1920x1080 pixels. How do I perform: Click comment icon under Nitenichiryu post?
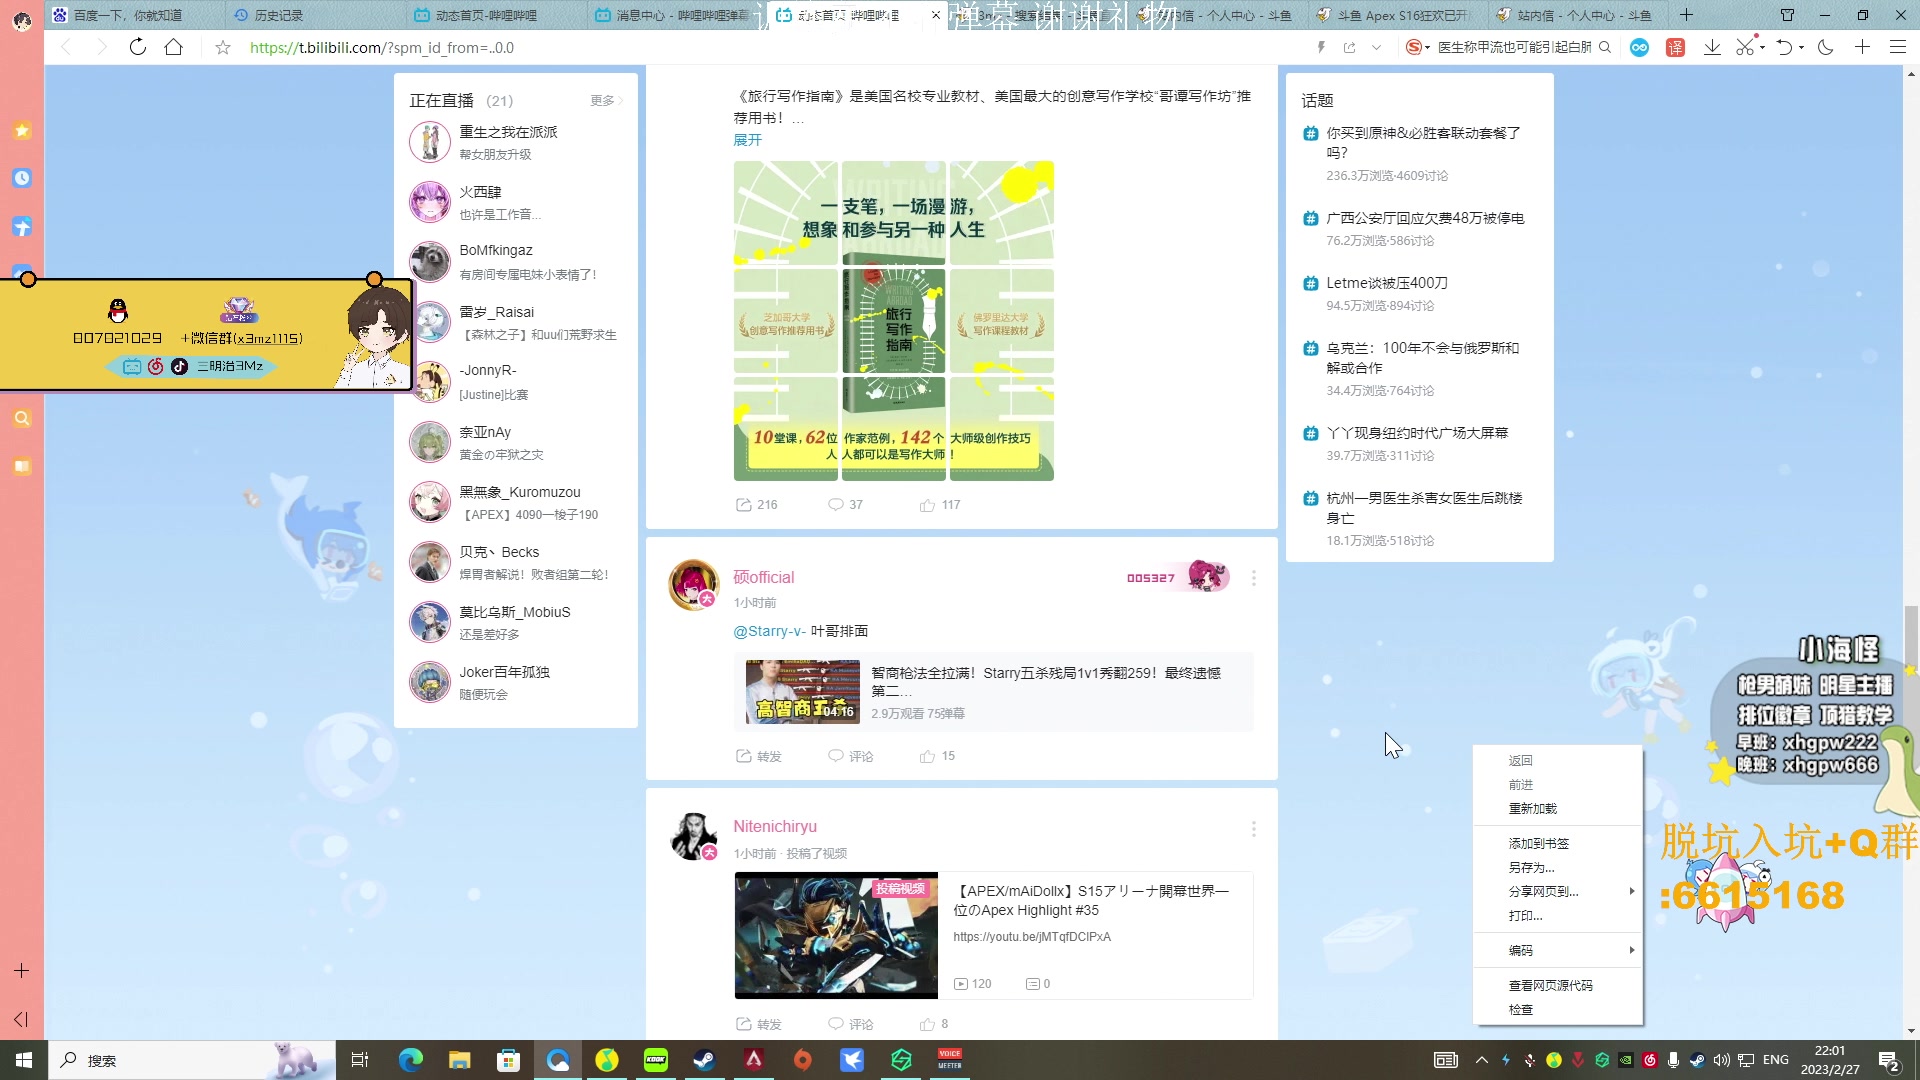tap(836, 1024)
